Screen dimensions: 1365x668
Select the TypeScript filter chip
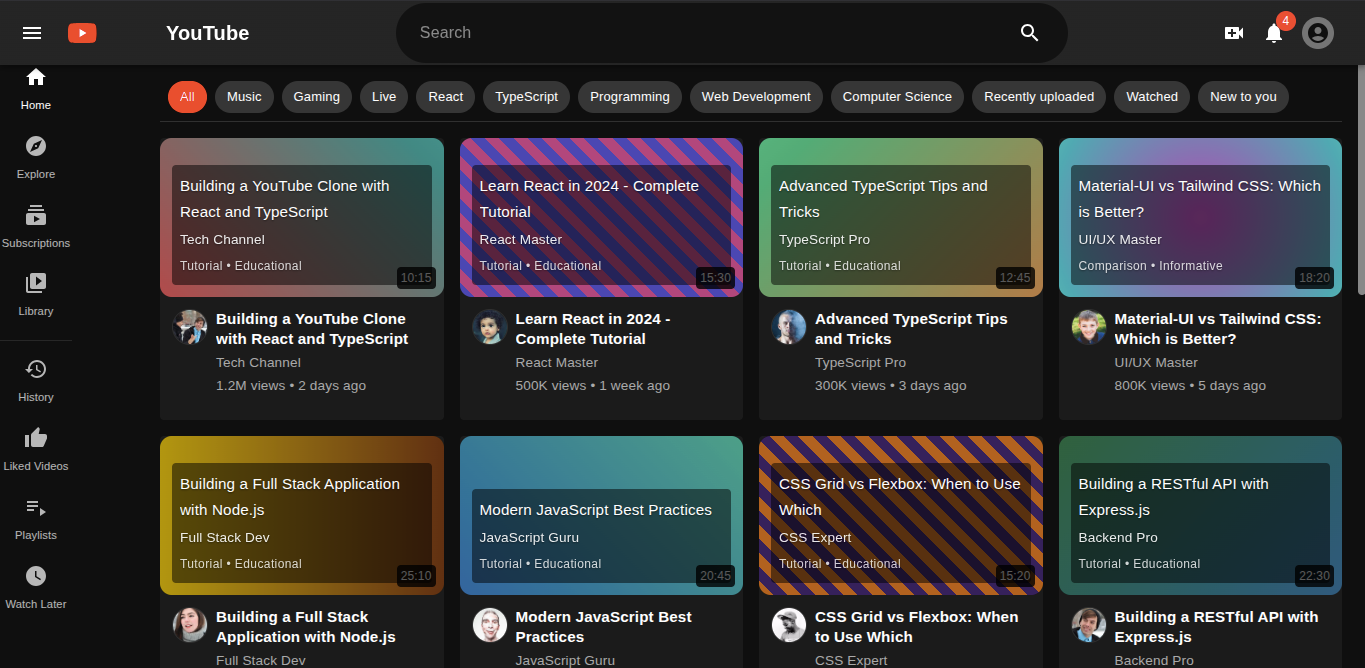point(527,97)
